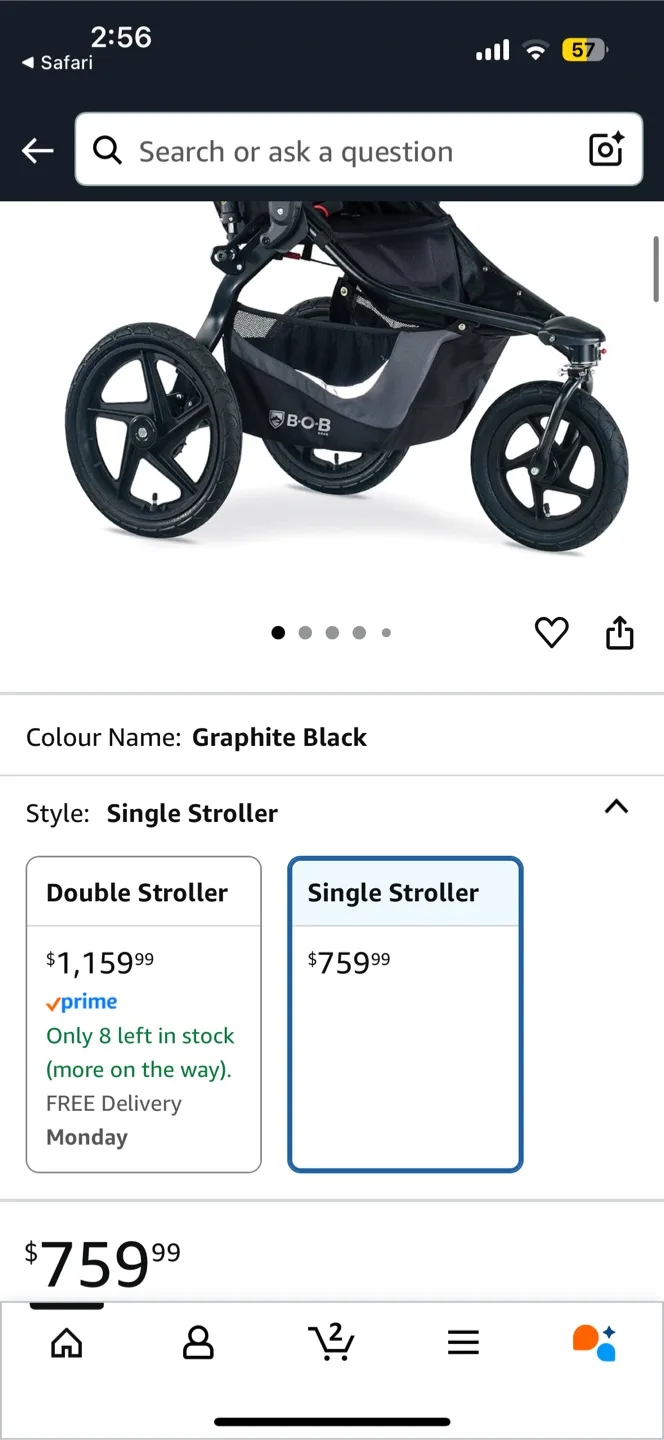Open the hamburger menu
This screenshot has width=664, height=1440.
(463, 1343)
